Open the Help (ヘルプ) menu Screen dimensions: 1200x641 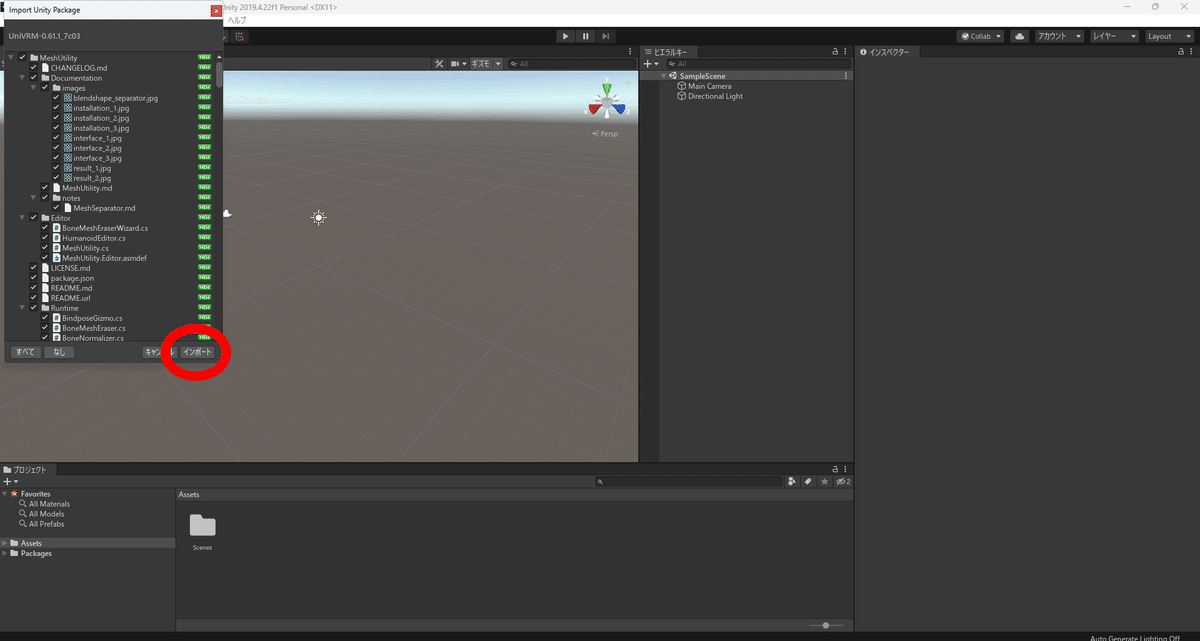tap(237, 20)
